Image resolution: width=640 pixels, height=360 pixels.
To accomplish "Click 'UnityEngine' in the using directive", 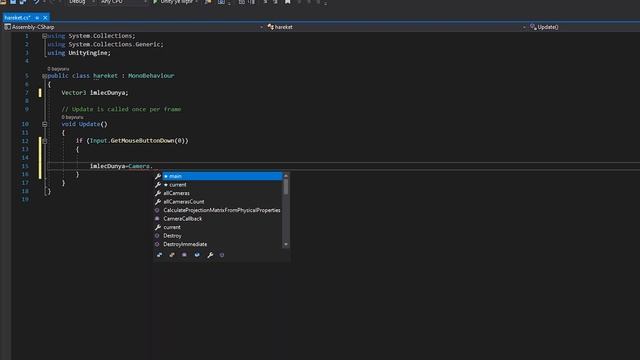I will tap(88, 53).
